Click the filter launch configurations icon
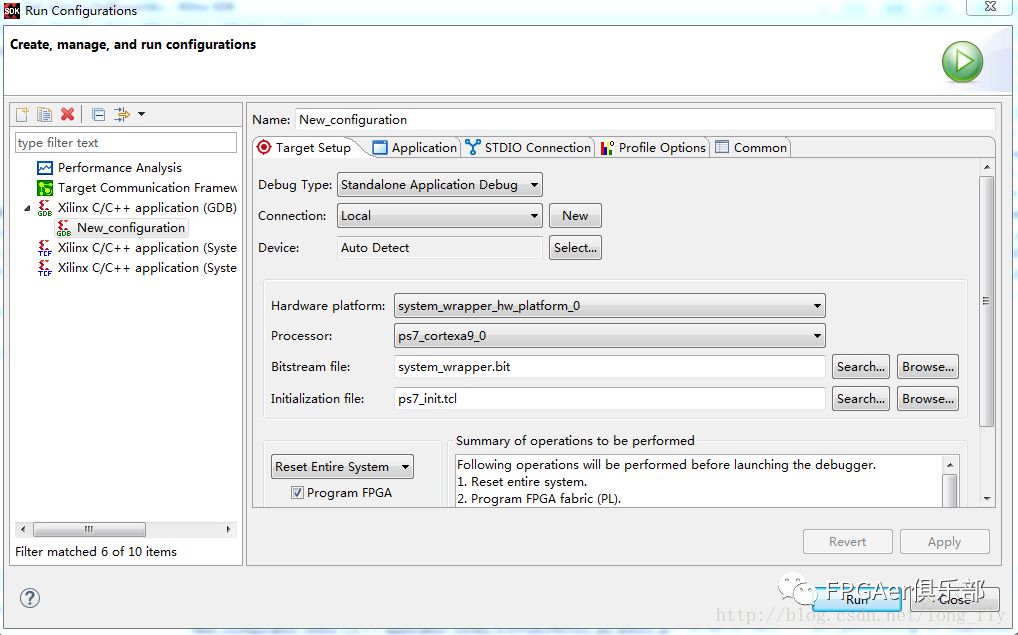 pos(121,115)
